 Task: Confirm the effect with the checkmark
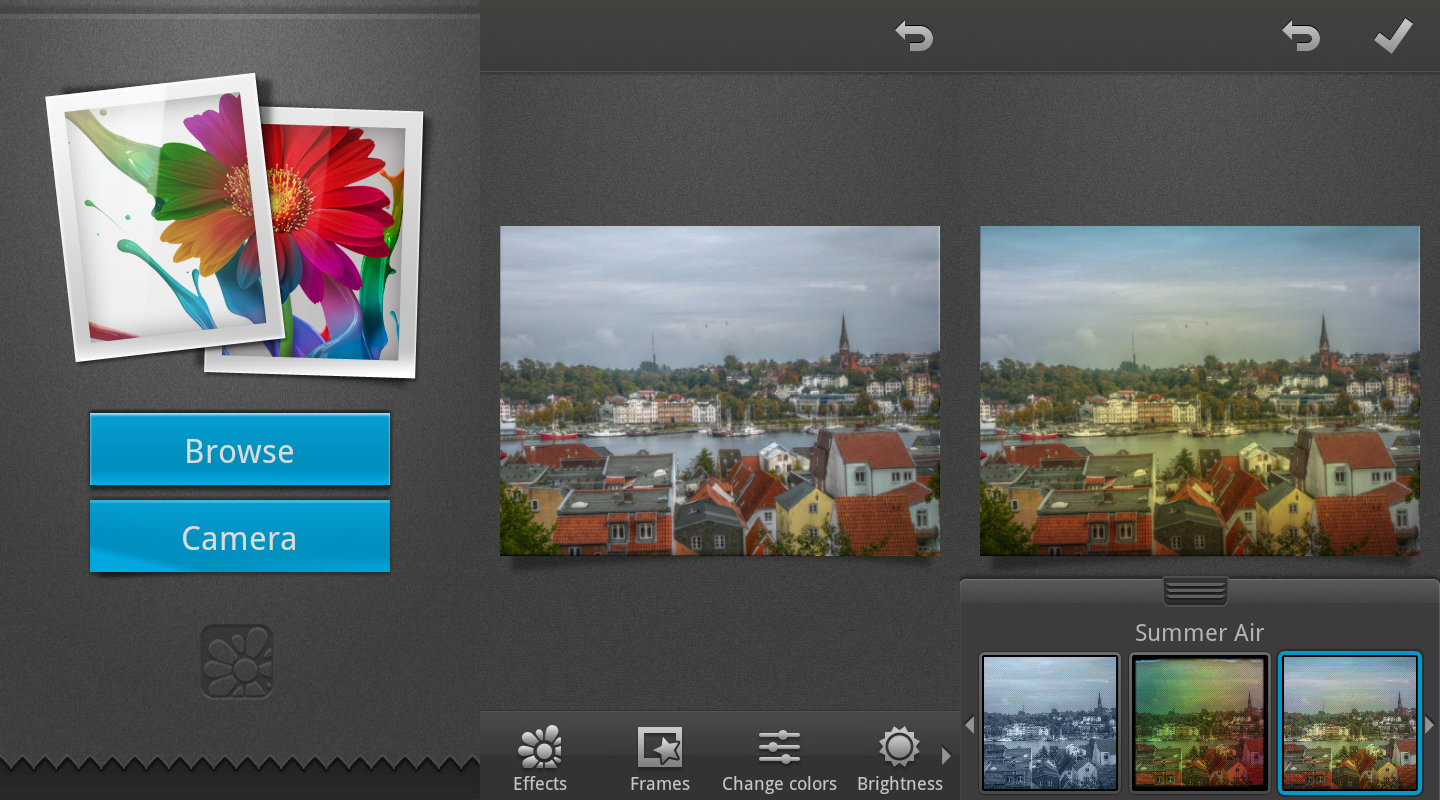coord(1393,37)
